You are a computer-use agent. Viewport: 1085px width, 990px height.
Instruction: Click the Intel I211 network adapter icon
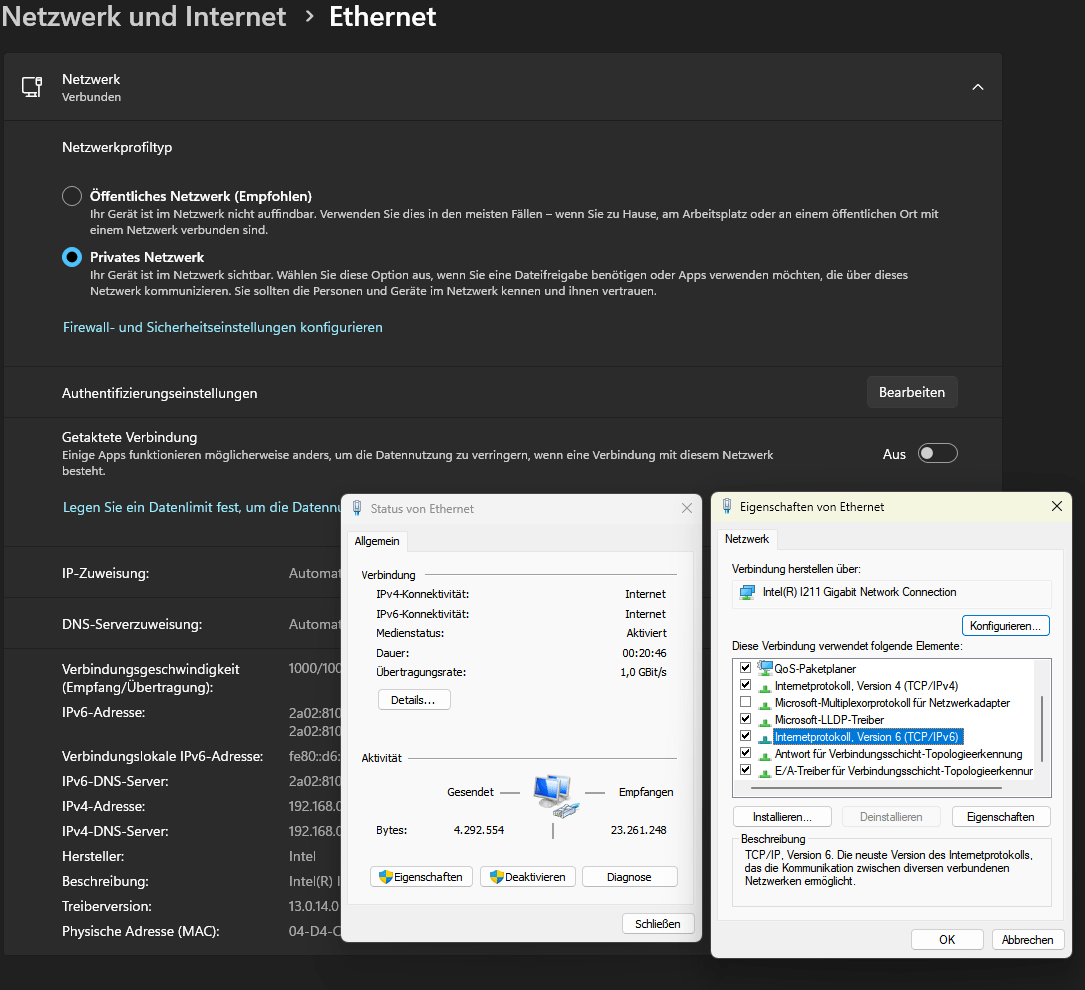click(x=745, y=592)
